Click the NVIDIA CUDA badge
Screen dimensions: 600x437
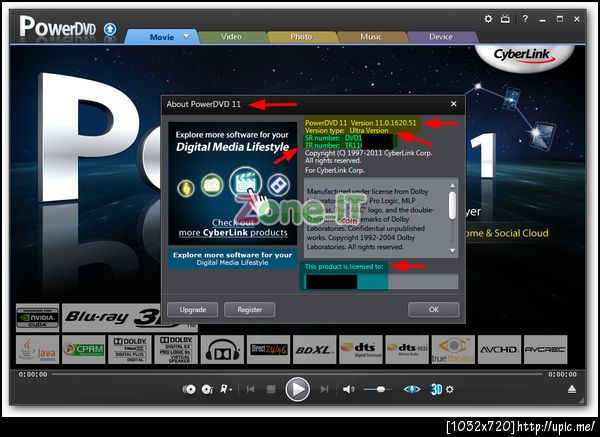[38, 318]
